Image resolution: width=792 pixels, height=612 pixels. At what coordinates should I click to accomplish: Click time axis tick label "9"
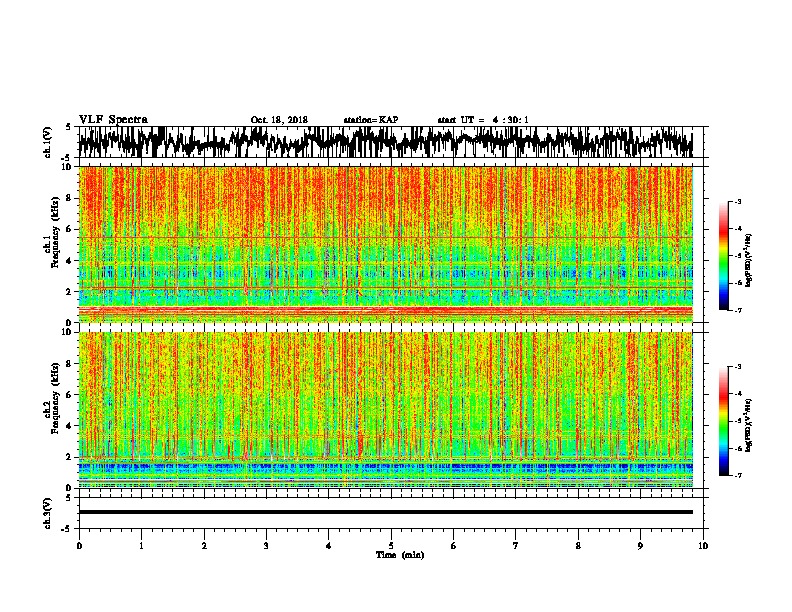(x=640, y=546)
